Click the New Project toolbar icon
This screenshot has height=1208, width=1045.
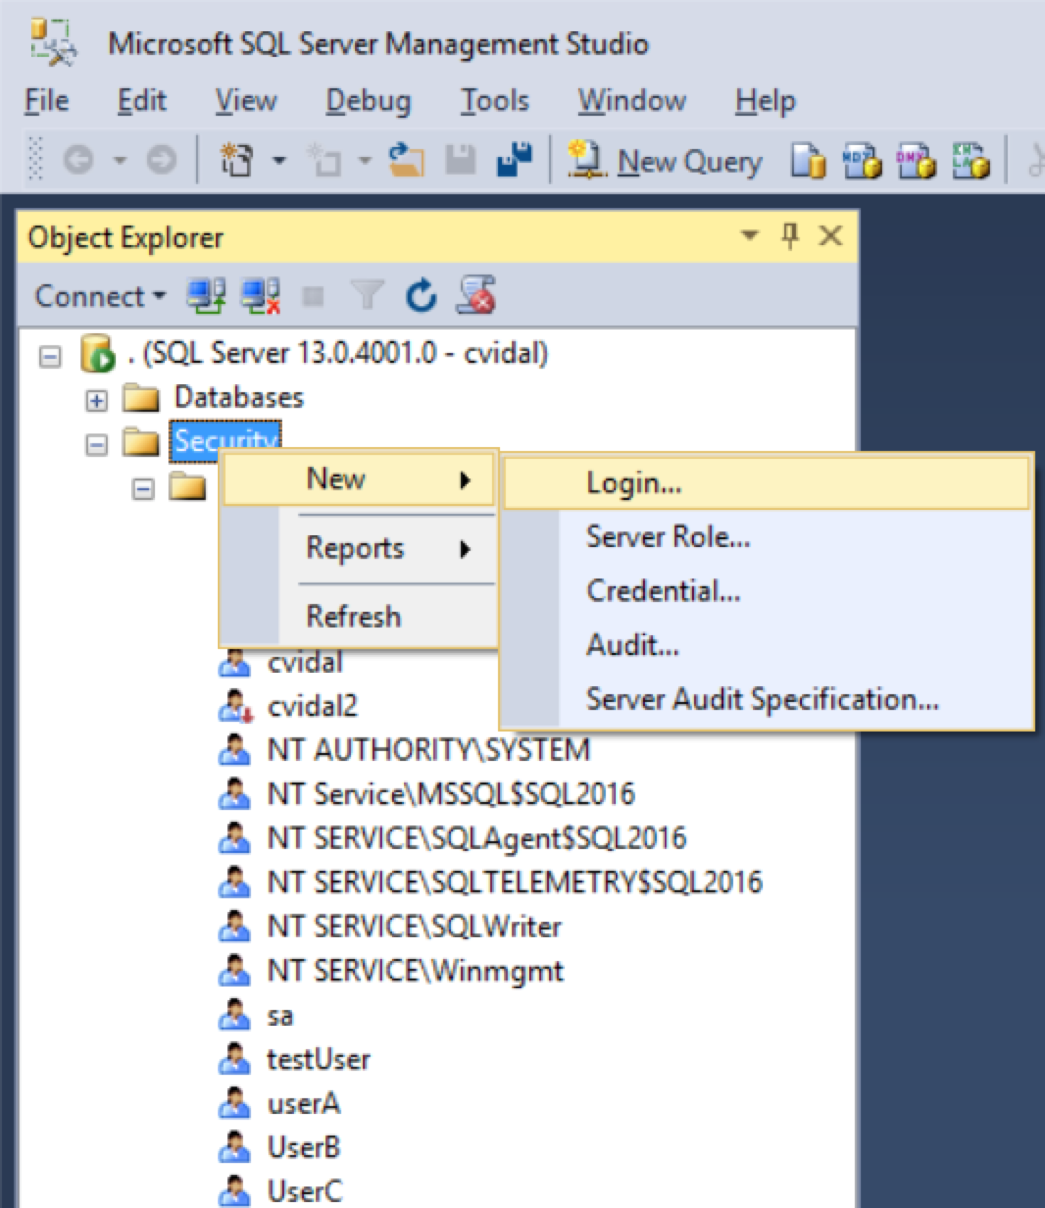236,160
